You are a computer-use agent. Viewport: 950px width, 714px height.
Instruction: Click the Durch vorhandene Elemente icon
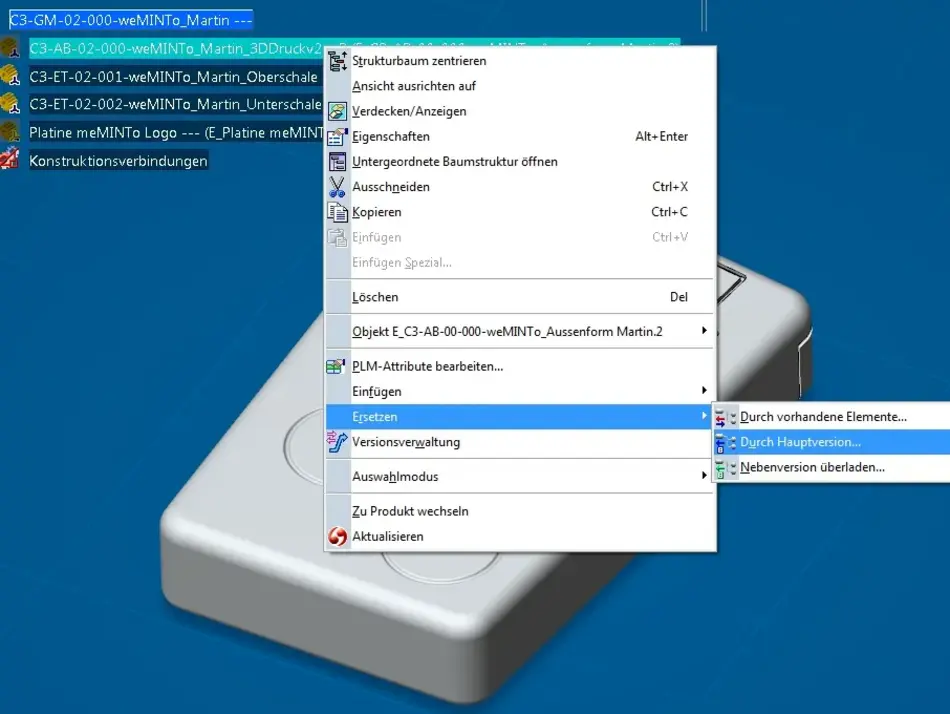pos(726,417)
